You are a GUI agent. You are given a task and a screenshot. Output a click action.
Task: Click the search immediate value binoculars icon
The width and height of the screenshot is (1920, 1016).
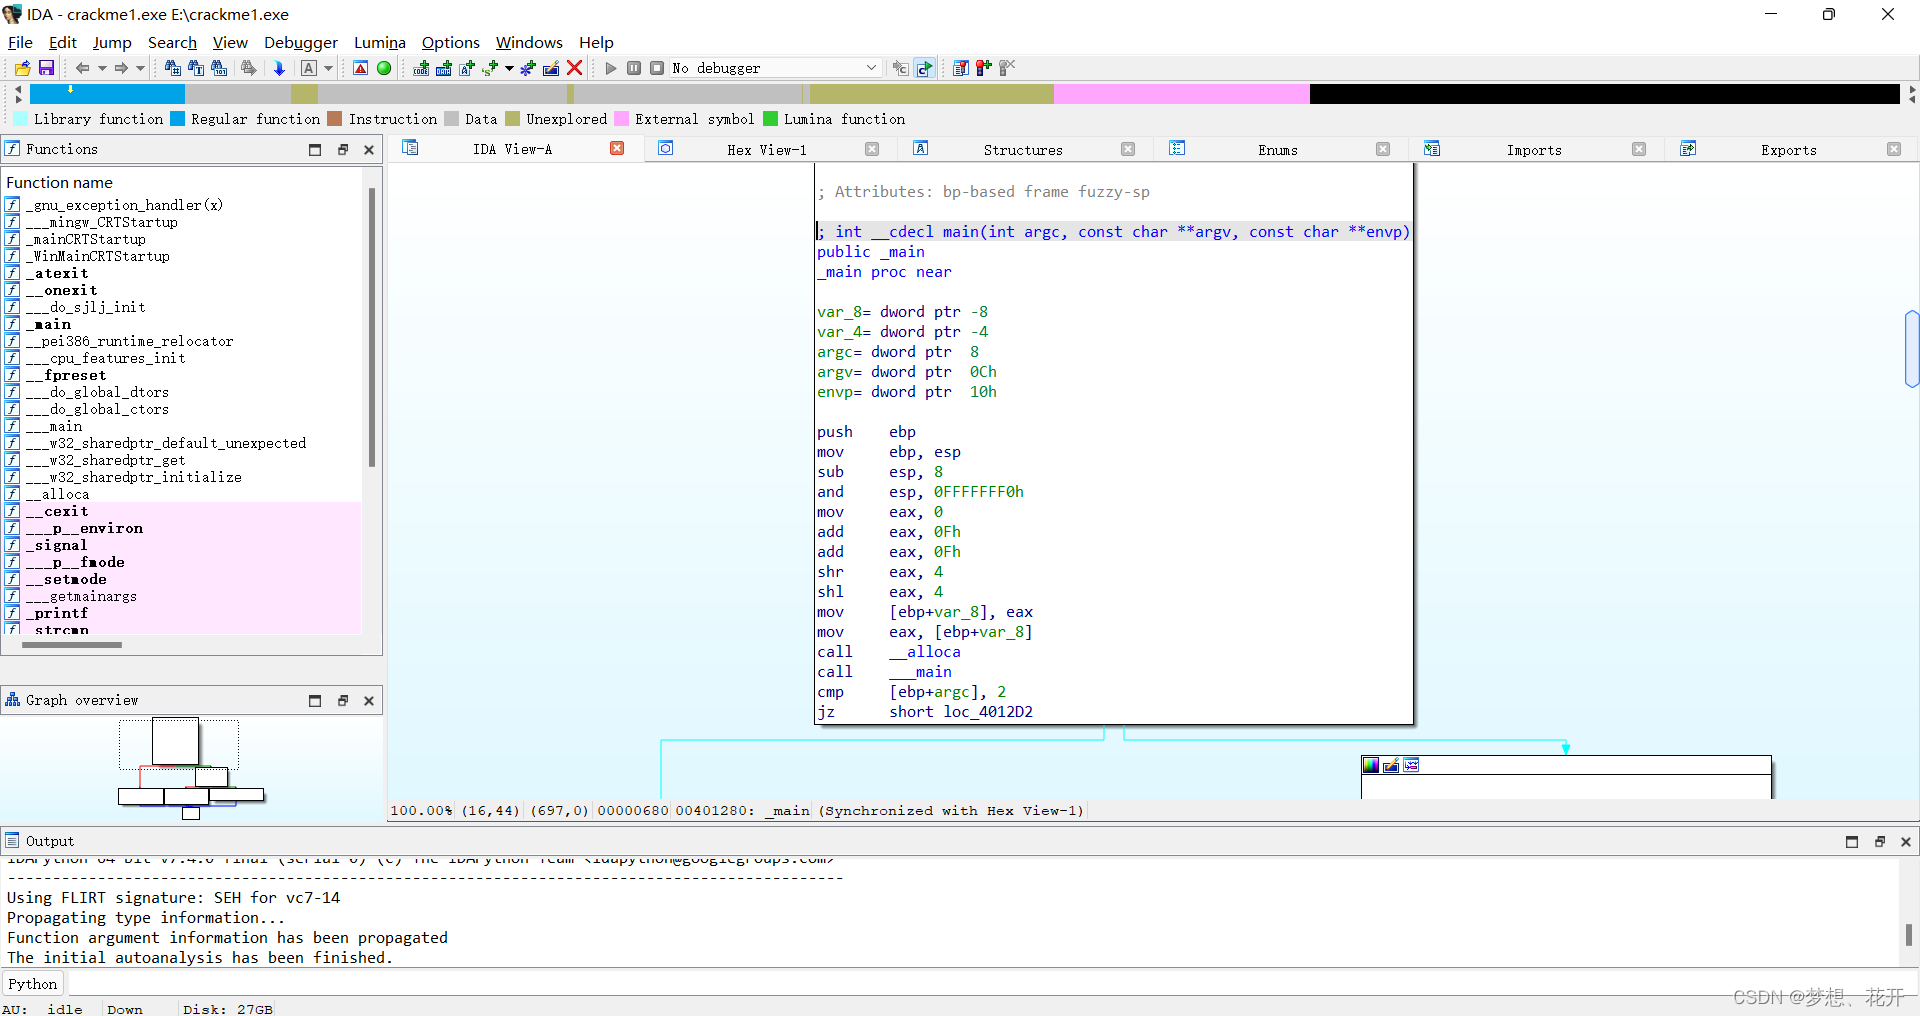(x=172, y=68)
